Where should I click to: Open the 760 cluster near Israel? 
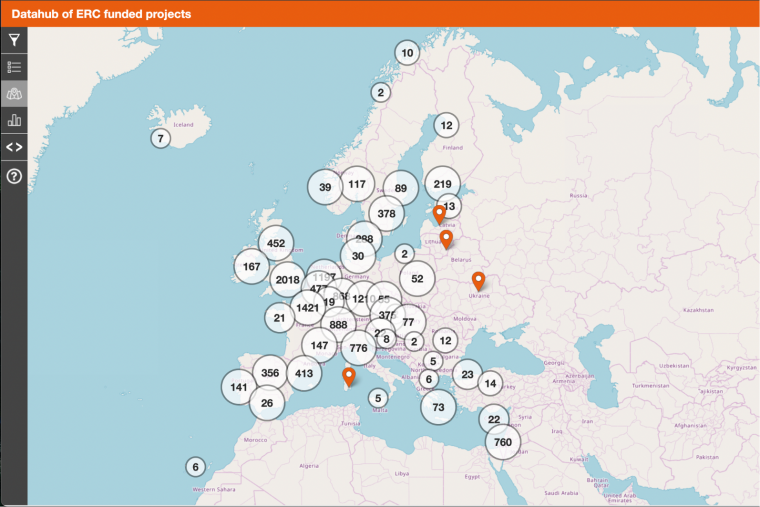pos(503,442)
